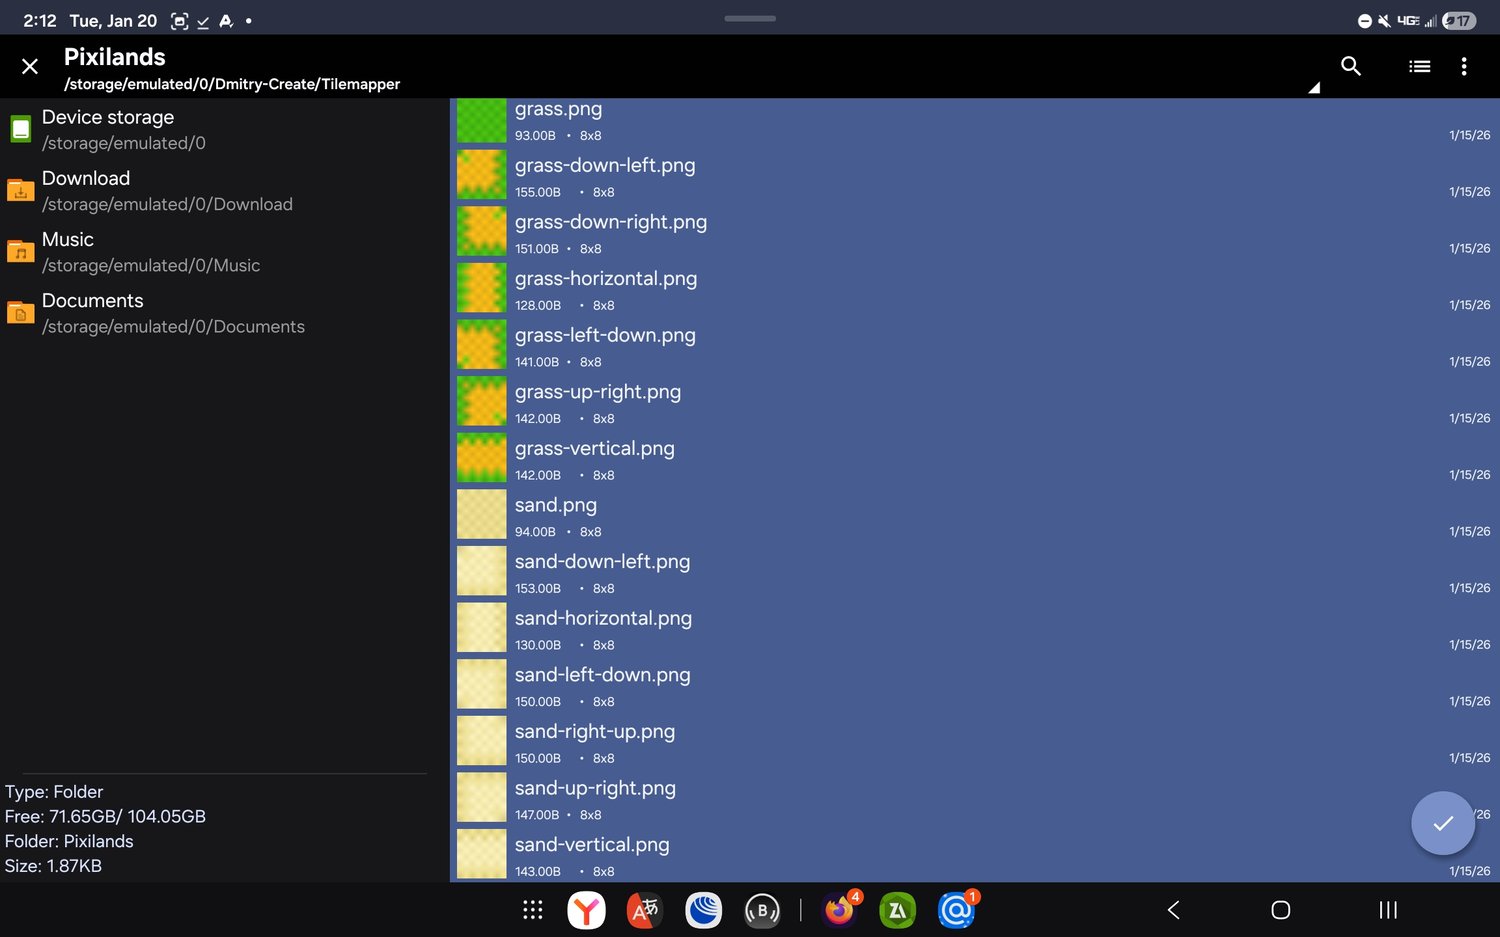Select the sand.png thumbnail
This screenshot has height=937, width=1500.
(482, 515)
